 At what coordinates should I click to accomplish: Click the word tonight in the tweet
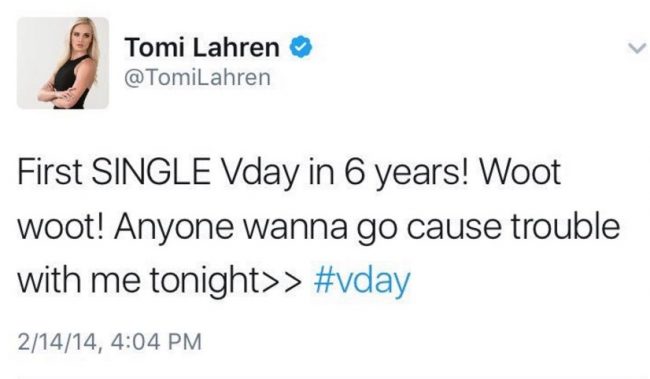point(205,281)
